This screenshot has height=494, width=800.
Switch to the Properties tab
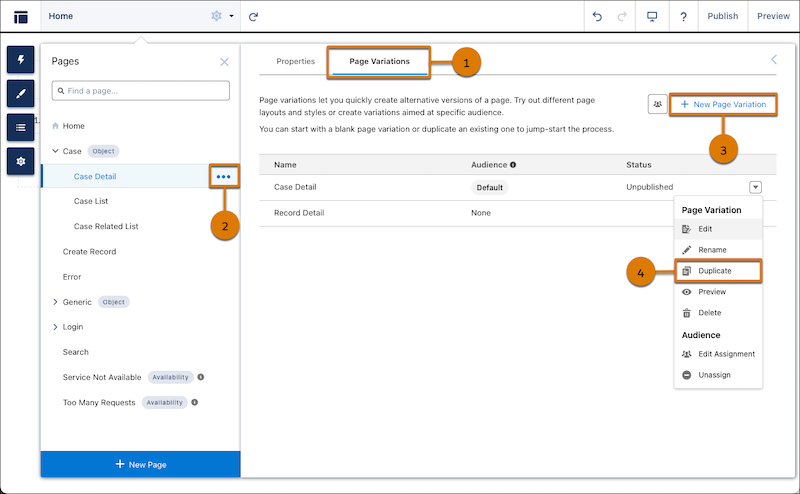295,62
